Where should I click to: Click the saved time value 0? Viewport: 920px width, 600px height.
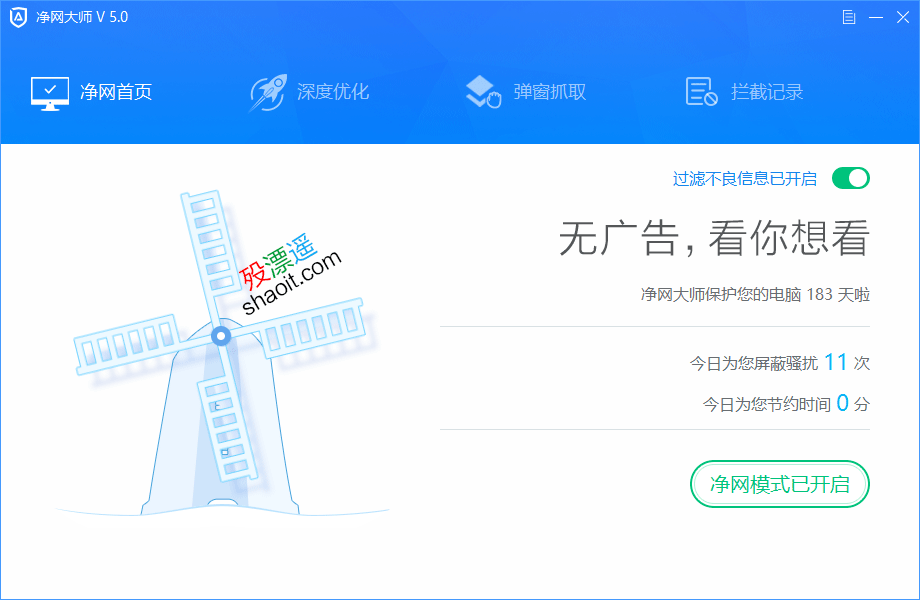point(842,403)
